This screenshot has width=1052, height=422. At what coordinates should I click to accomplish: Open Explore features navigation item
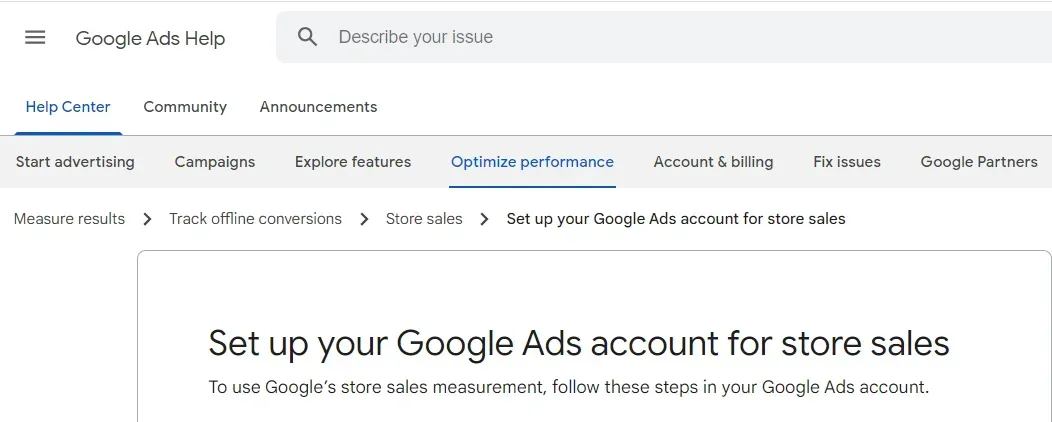(x=353, y=162)
